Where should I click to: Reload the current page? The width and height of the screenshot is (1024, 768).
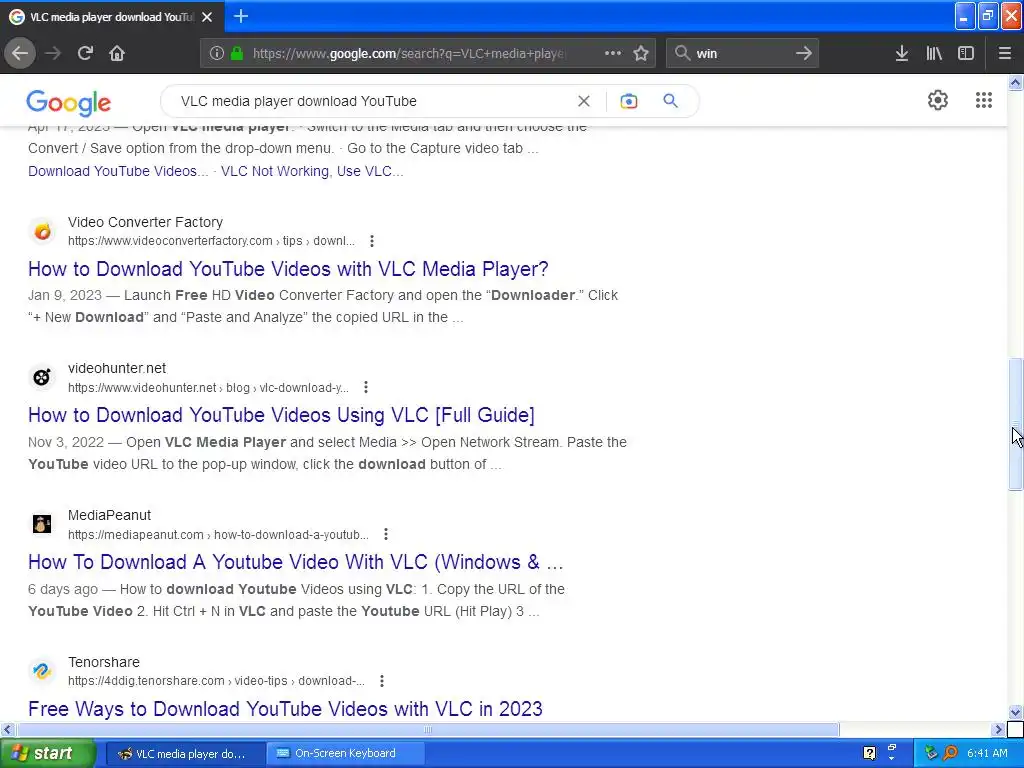click(85, 53)
